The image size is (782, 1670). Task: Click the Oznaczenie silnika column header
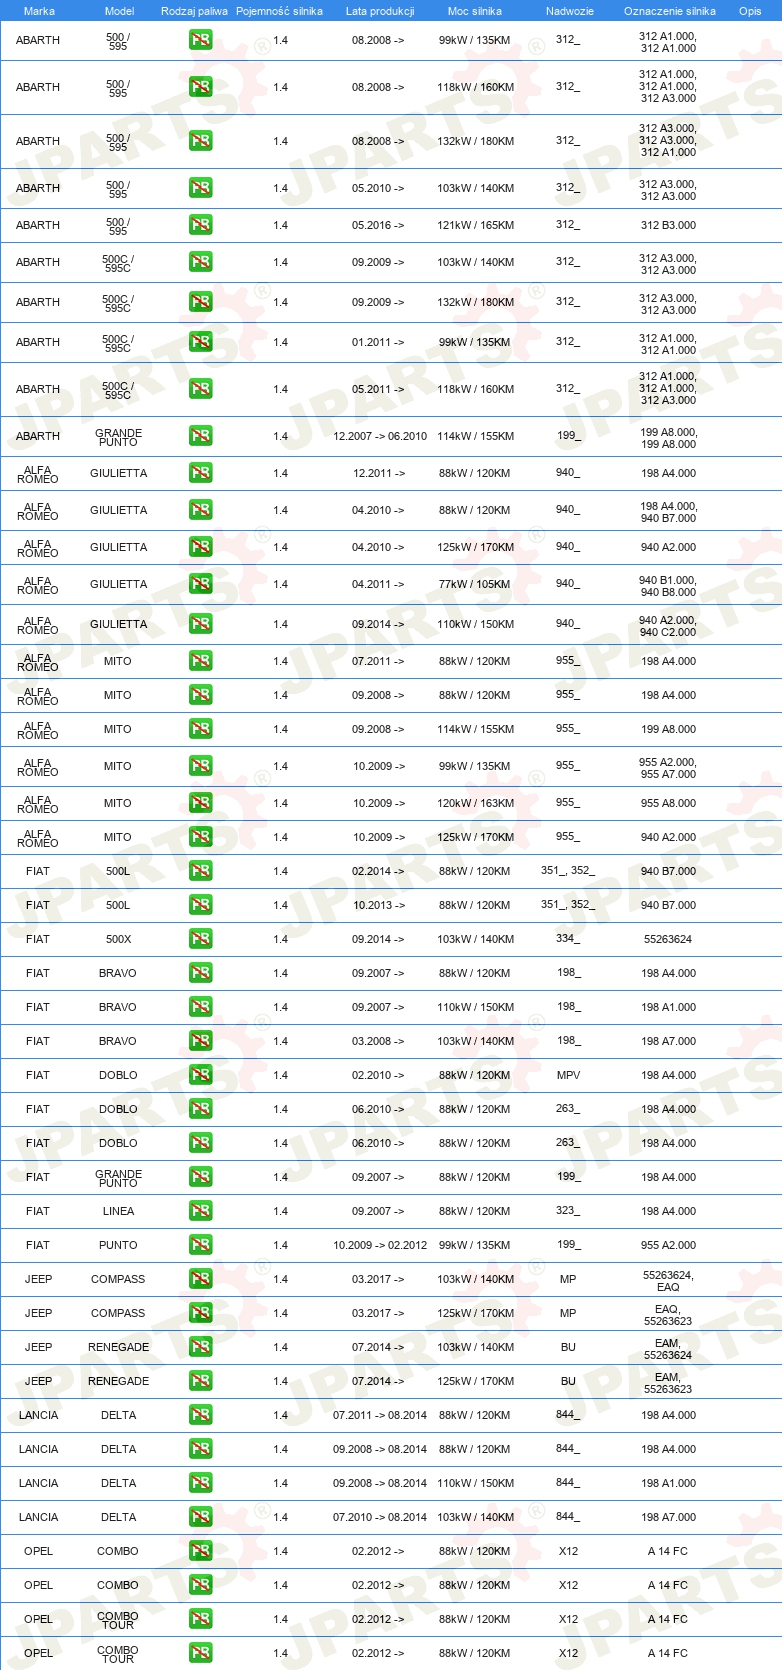coord(670,11)
